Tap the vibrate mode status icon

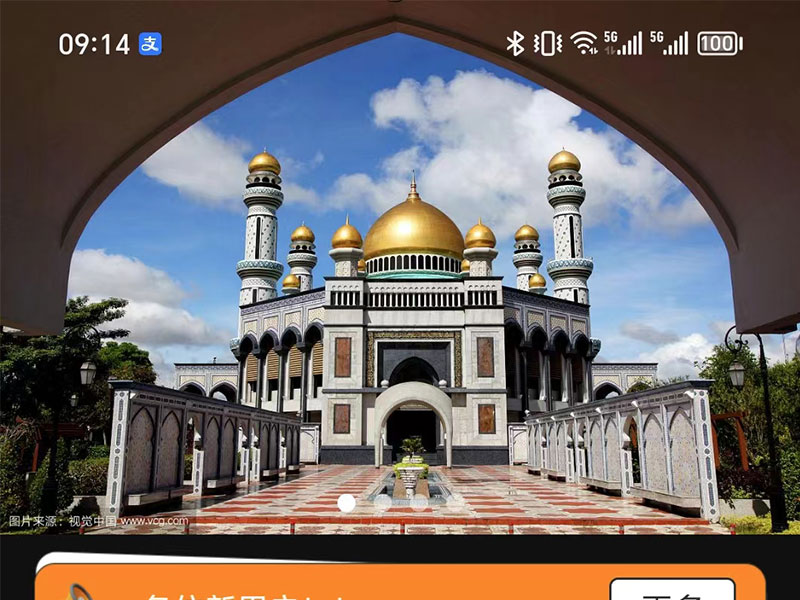click(x=547, y=44)
